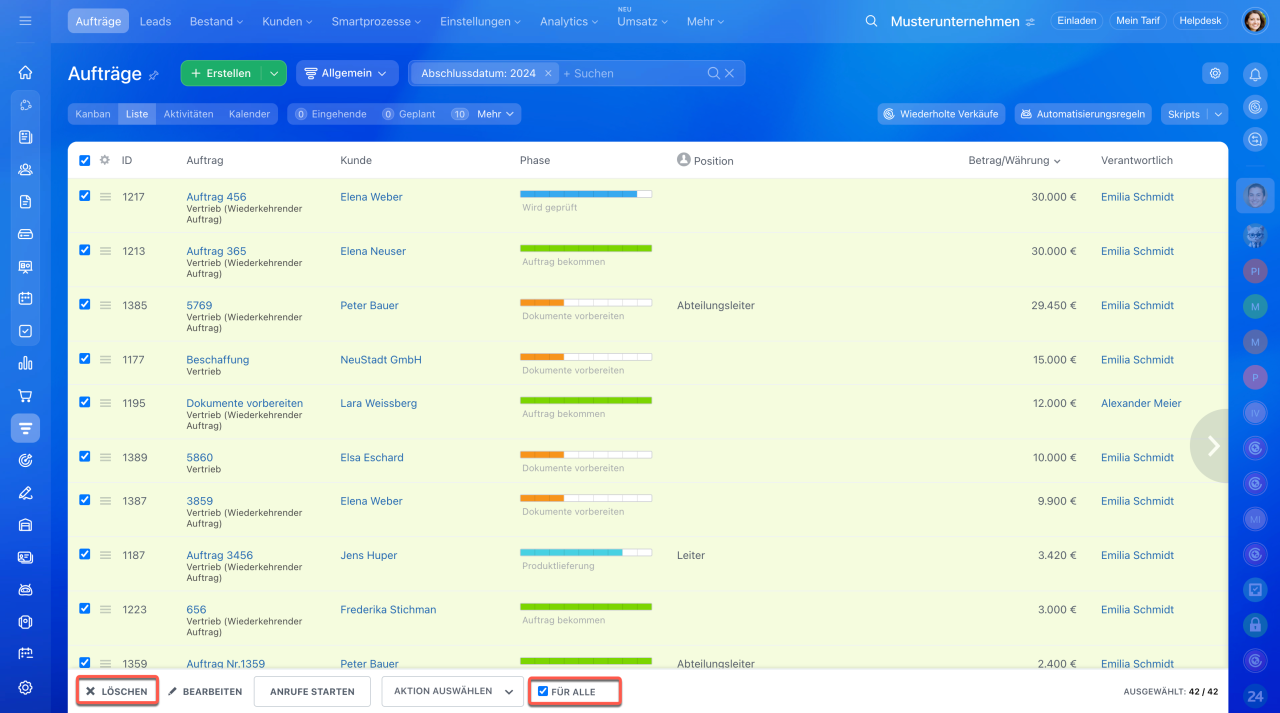This screenshot has height=713, width=1280.
Task: Open the Aufträge tab in the top menu
Action: (x=98, y=21)
